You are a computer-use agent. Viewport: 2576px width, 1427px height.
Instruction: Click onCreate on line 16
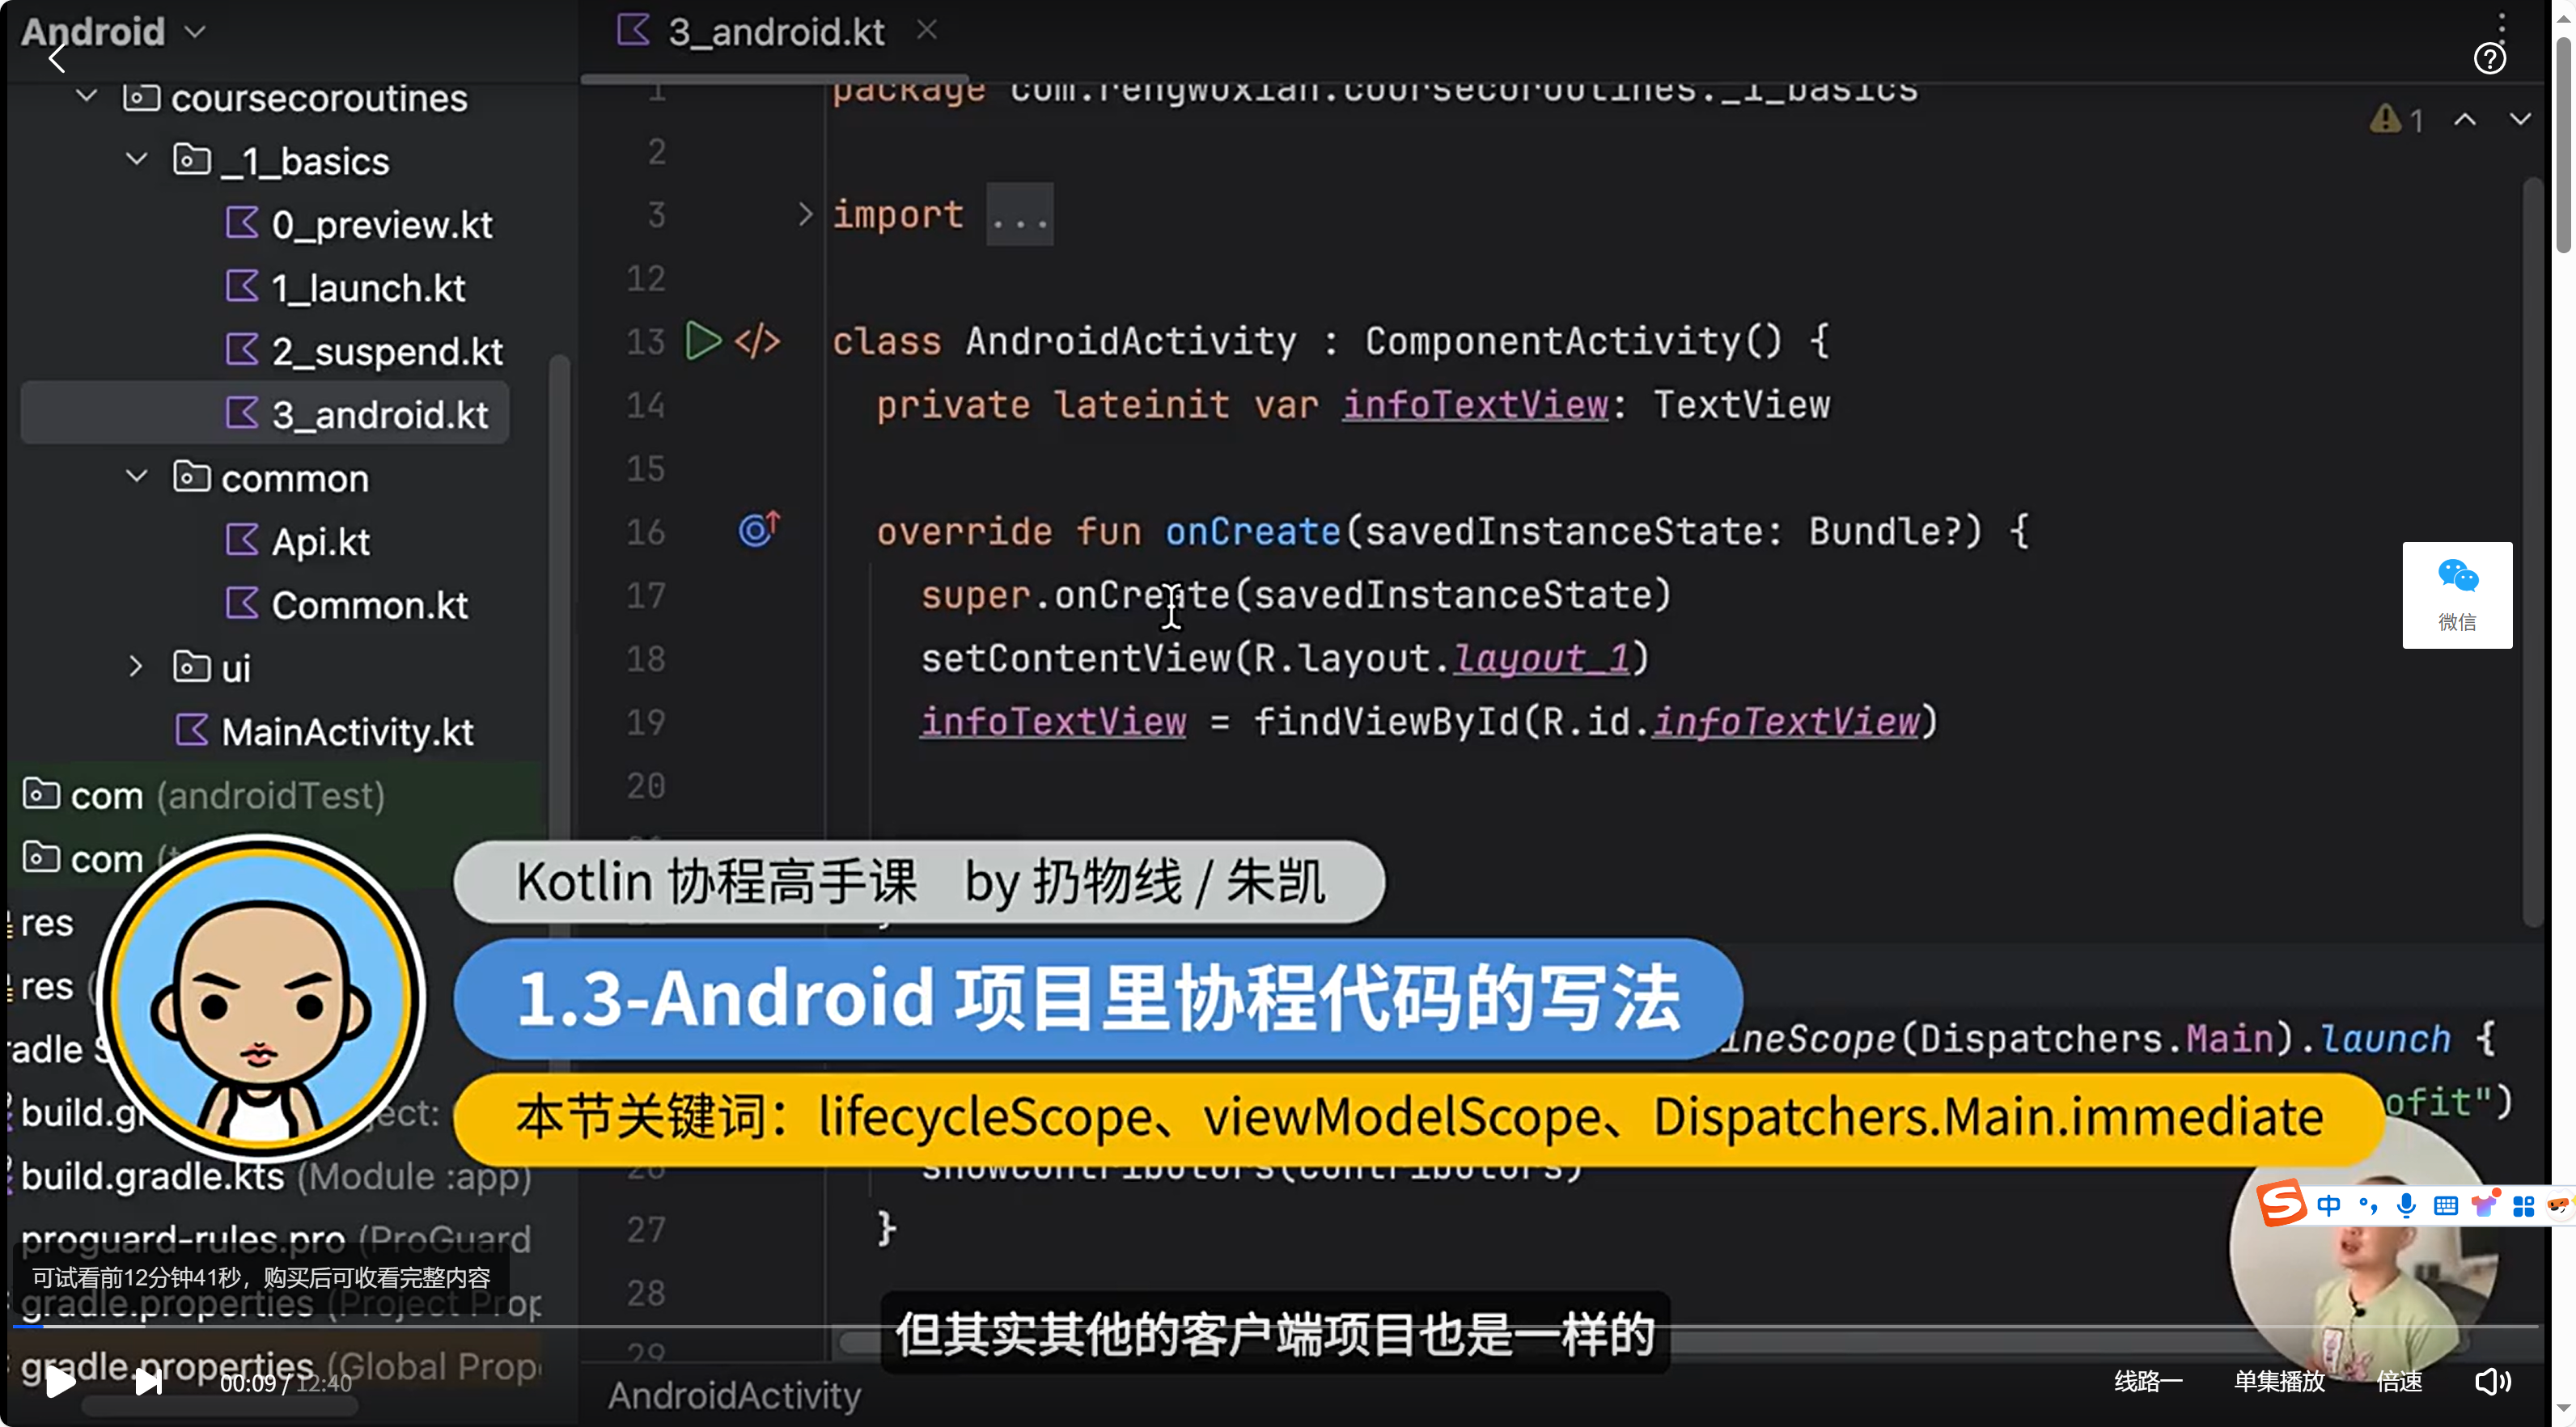[1252, 531]
